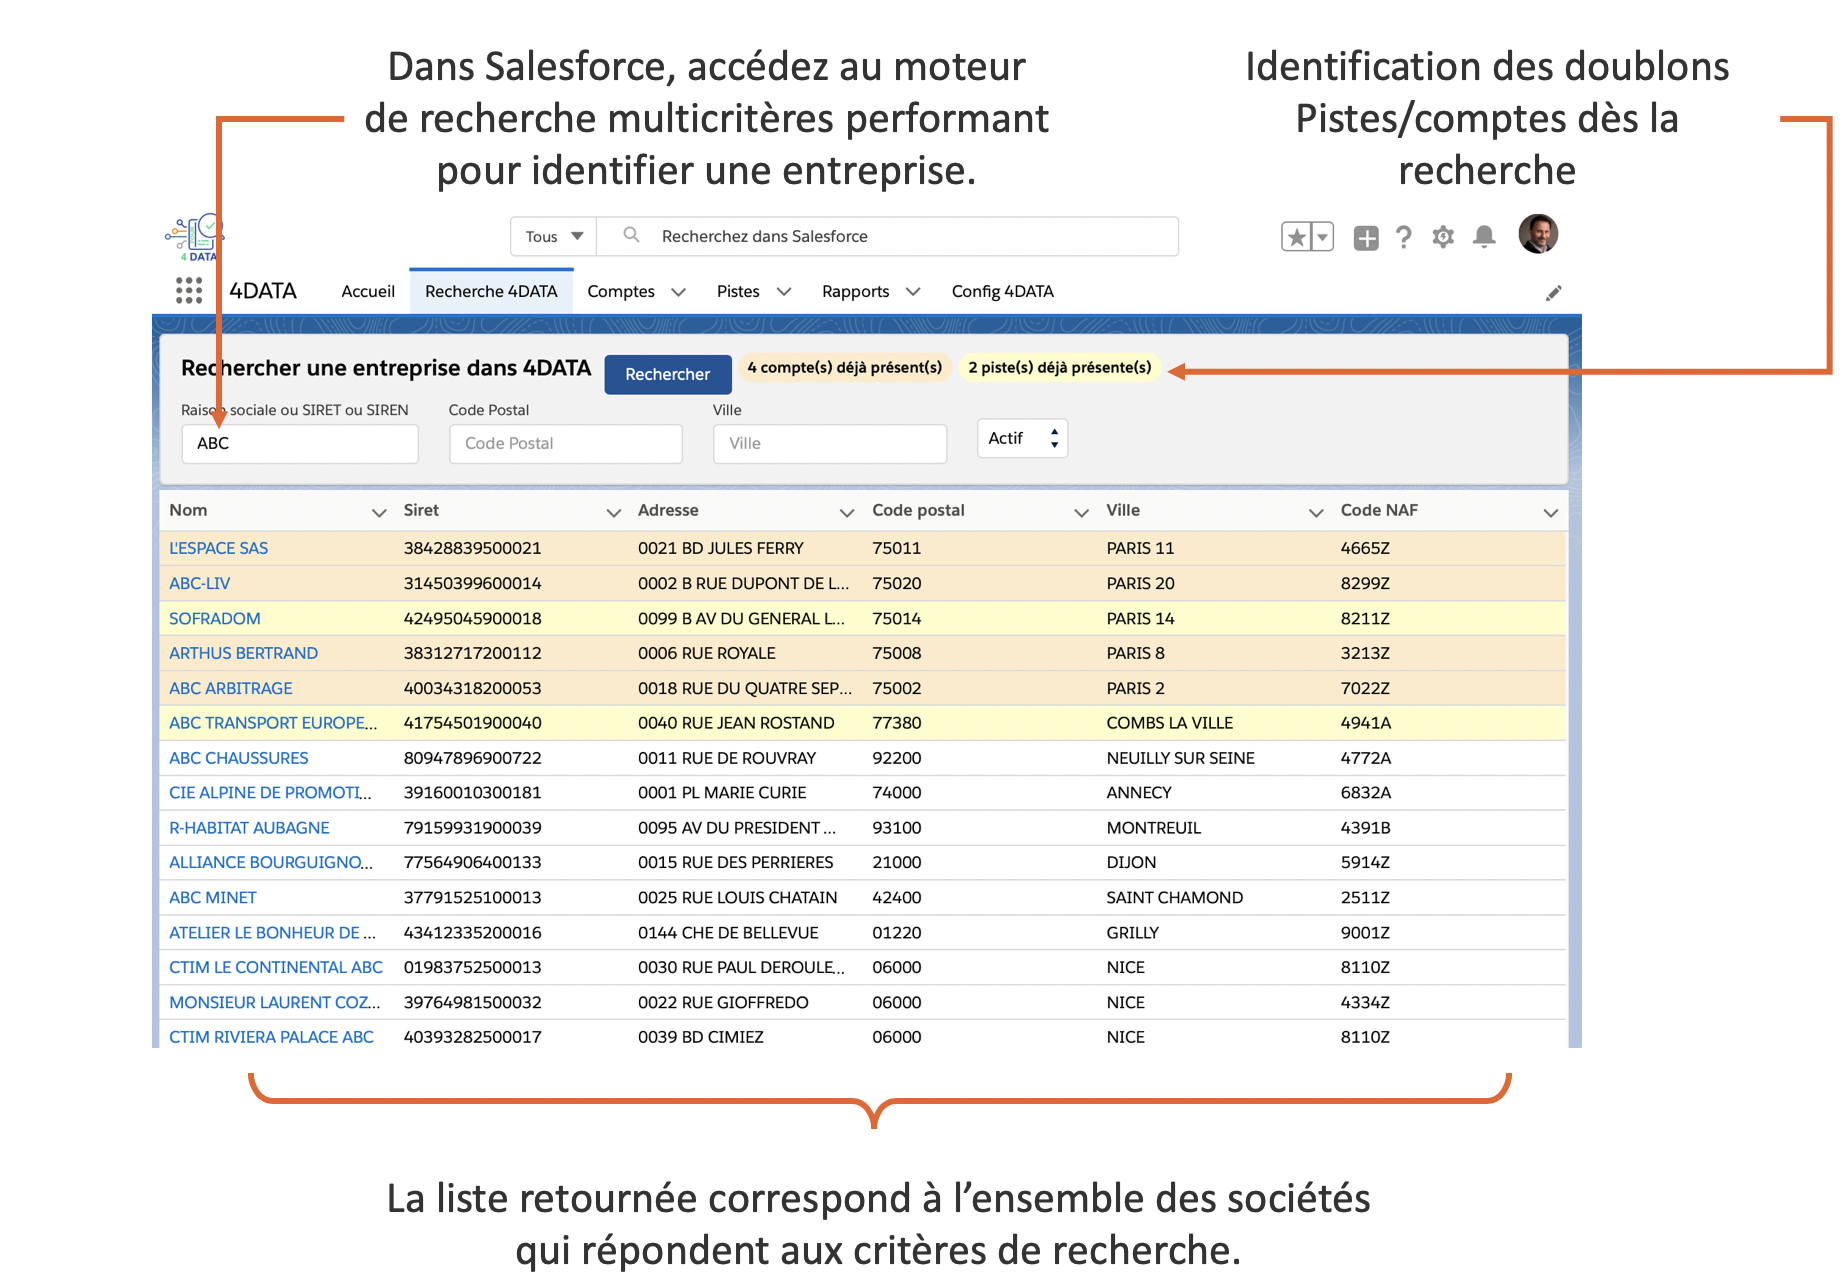This screenshot has width=1844, height=1288.
Task: Switch to the Accueil tab
Action: [368, 292]
